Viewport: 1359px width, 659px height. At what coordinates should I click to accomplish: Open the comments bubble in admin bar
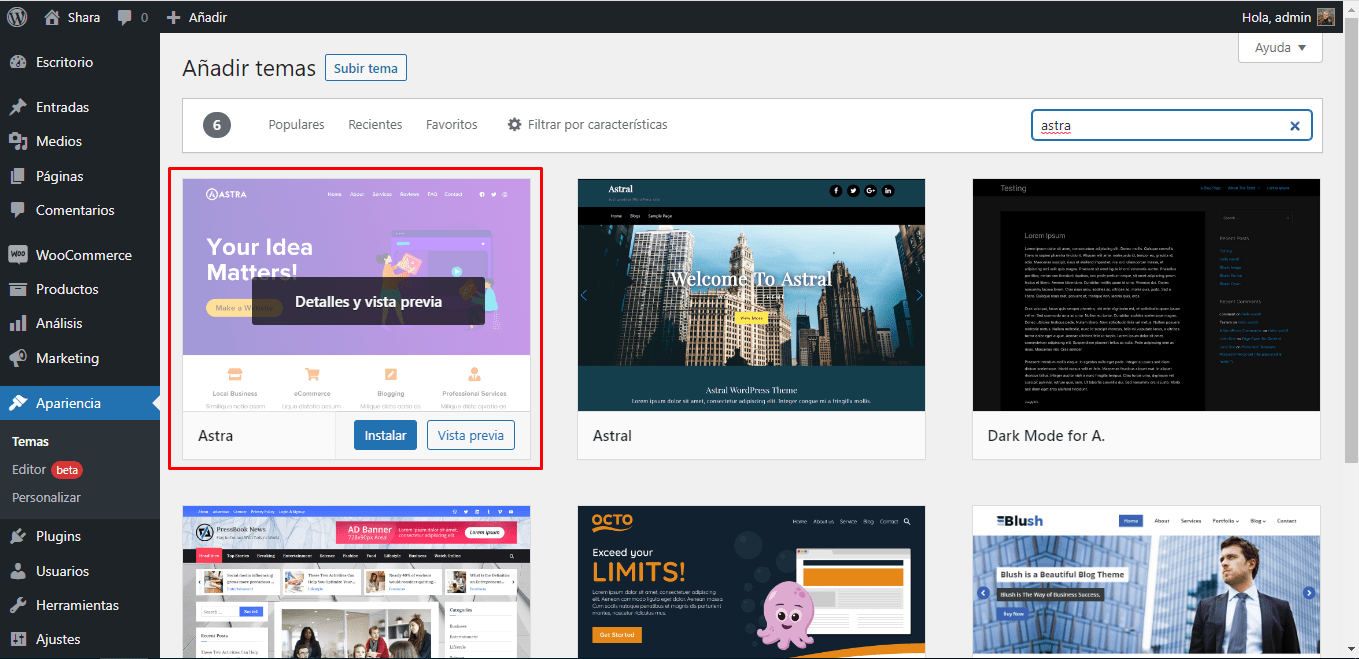click(x=125, y=18)
